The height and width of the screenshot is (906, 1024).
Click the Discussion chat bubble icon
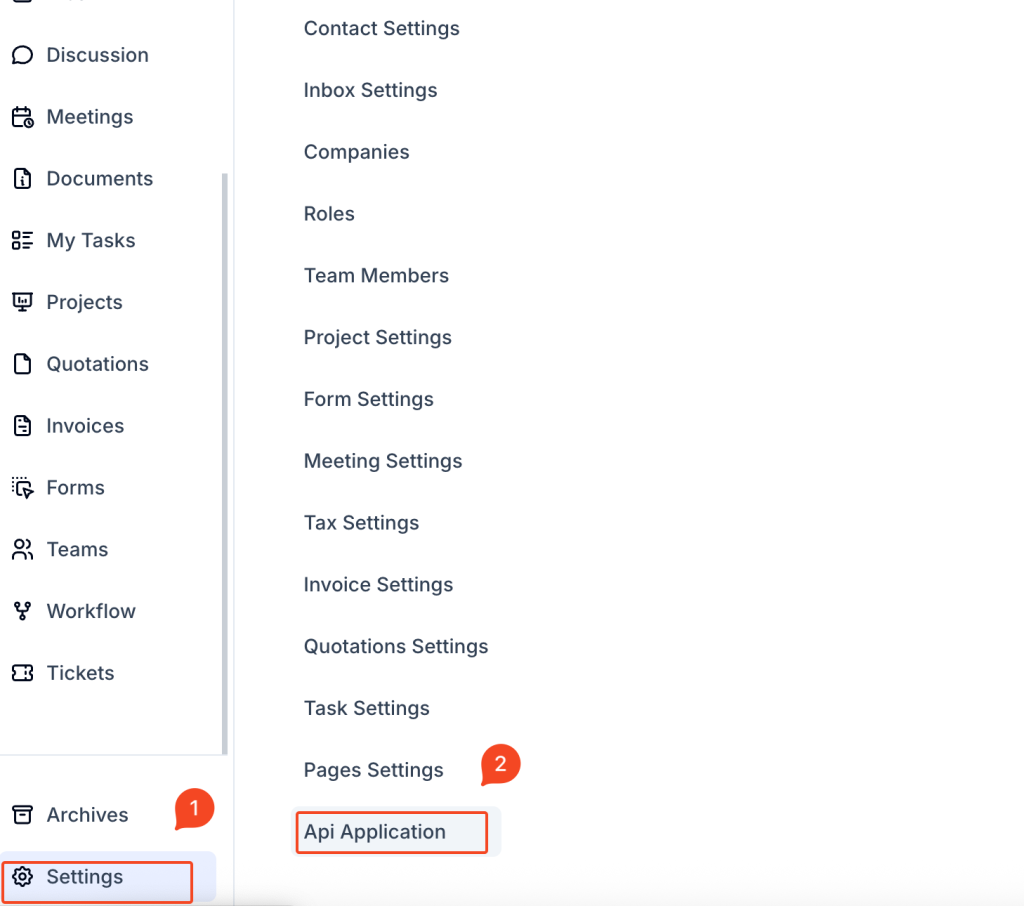22,55
